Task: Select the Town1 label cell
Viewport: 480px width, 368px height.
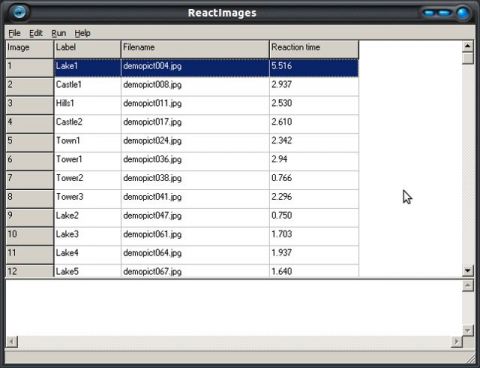Action: [x=88, y=143]
